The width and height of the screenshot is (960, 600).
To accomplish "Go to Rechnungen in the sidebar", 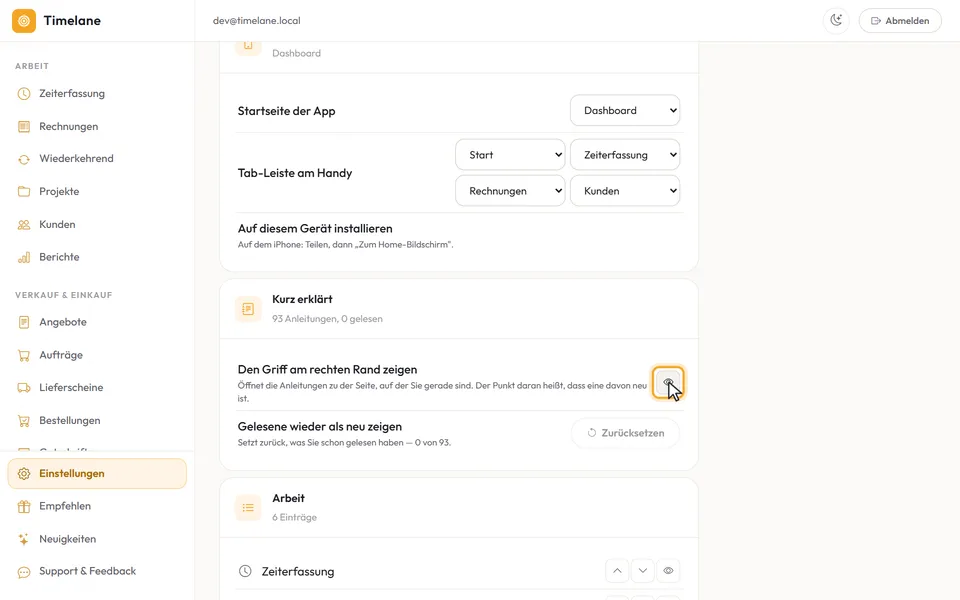I will 97,127.
